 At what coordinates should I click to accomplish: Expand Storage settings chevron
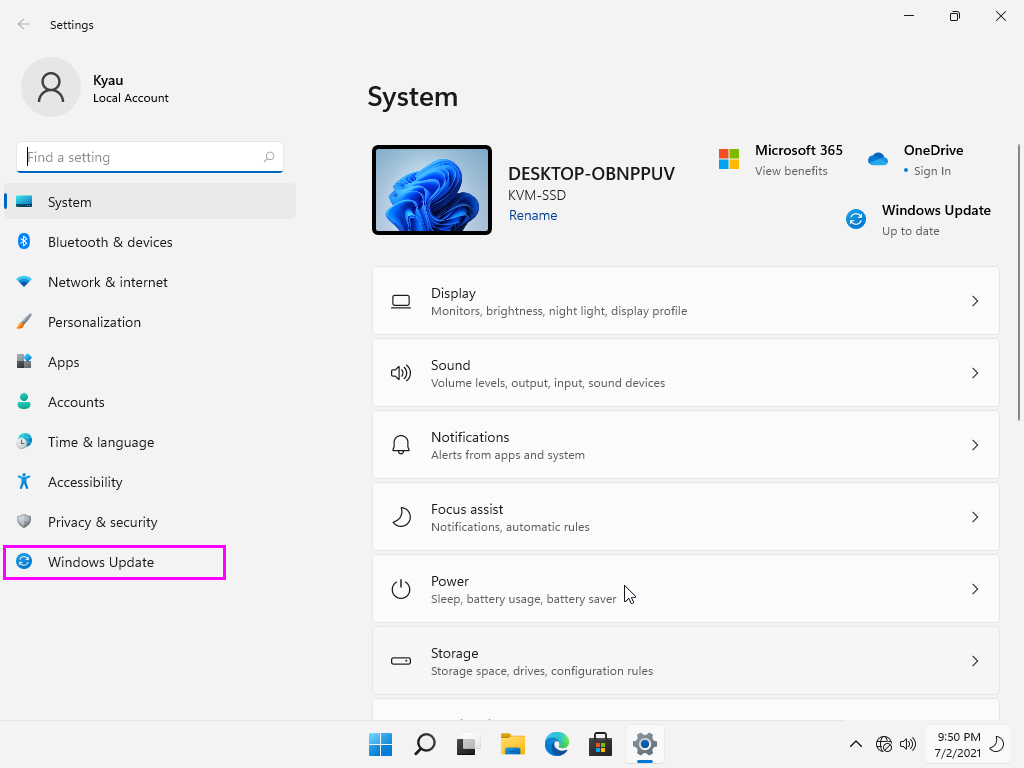(975, 661)
